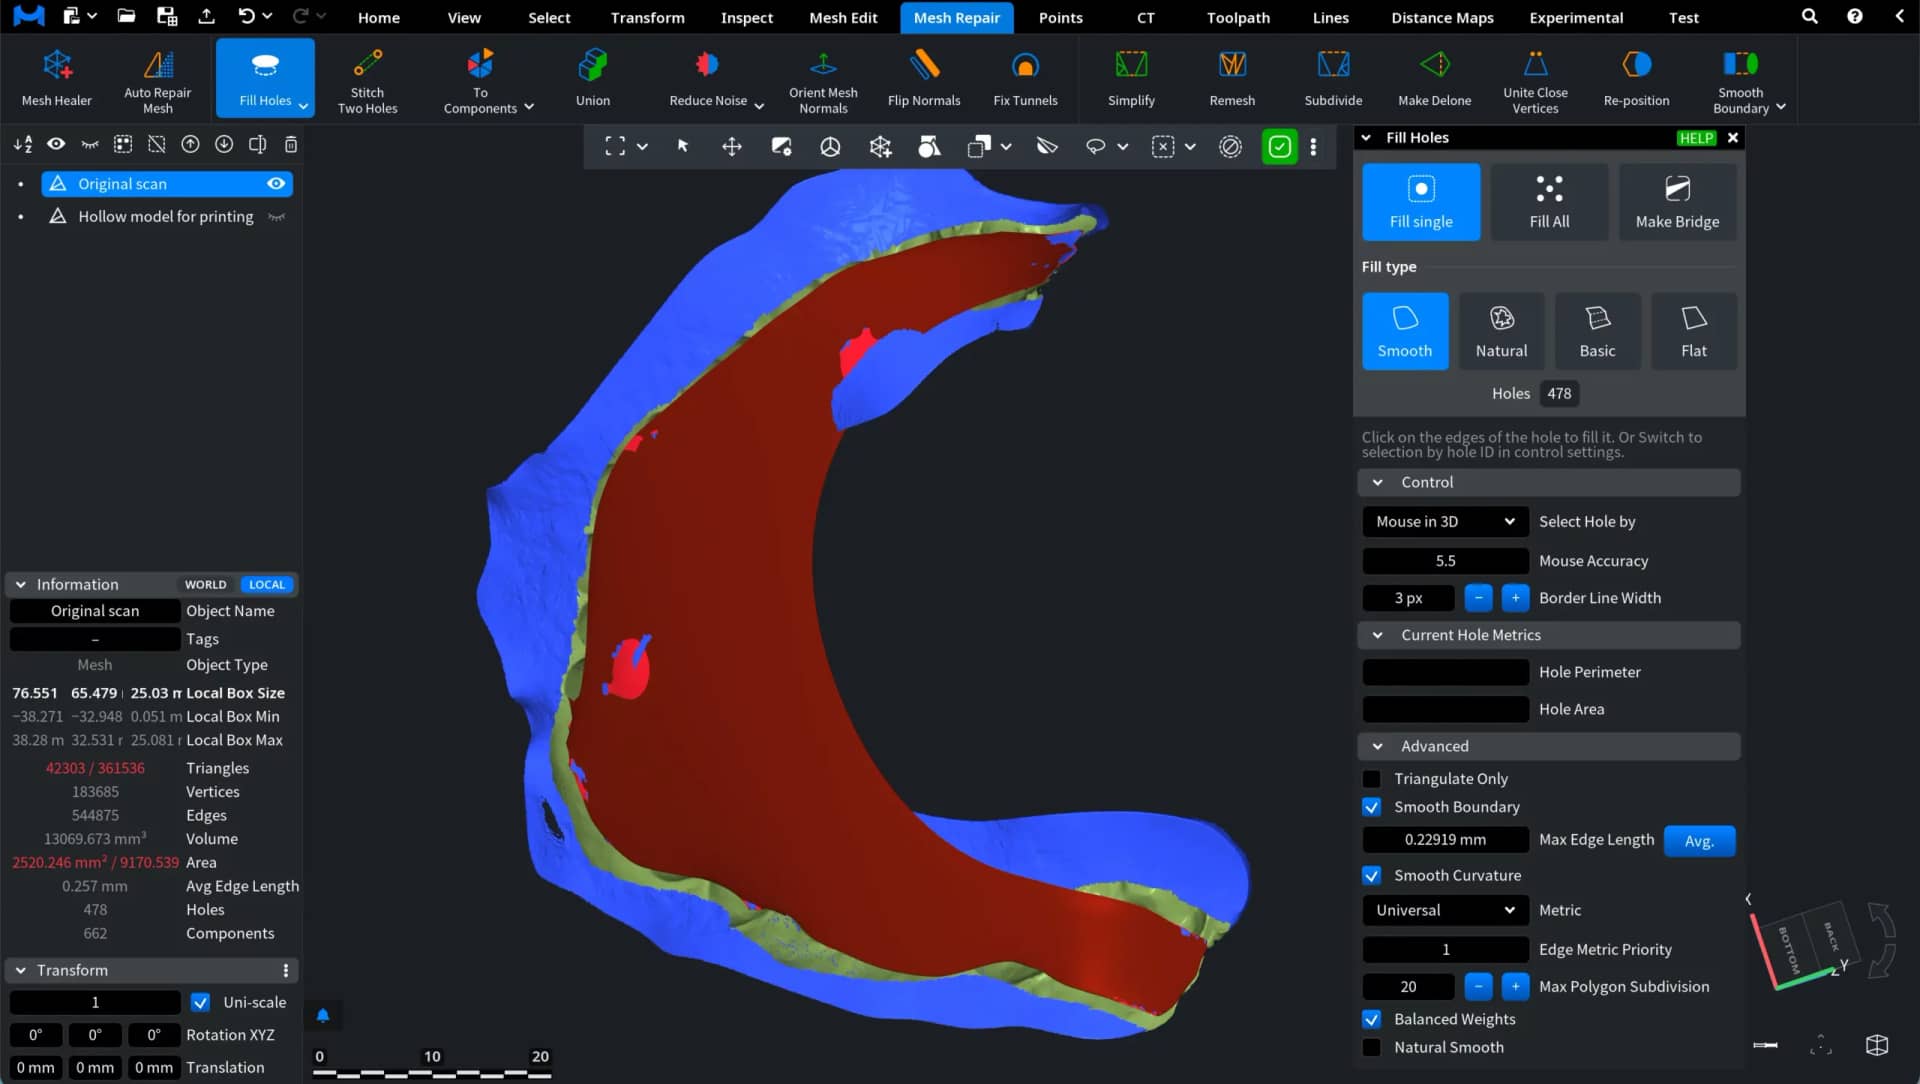Switch to the Inspect tab
This screenshot has width=1920, height=1084.
tap(747, 17)
